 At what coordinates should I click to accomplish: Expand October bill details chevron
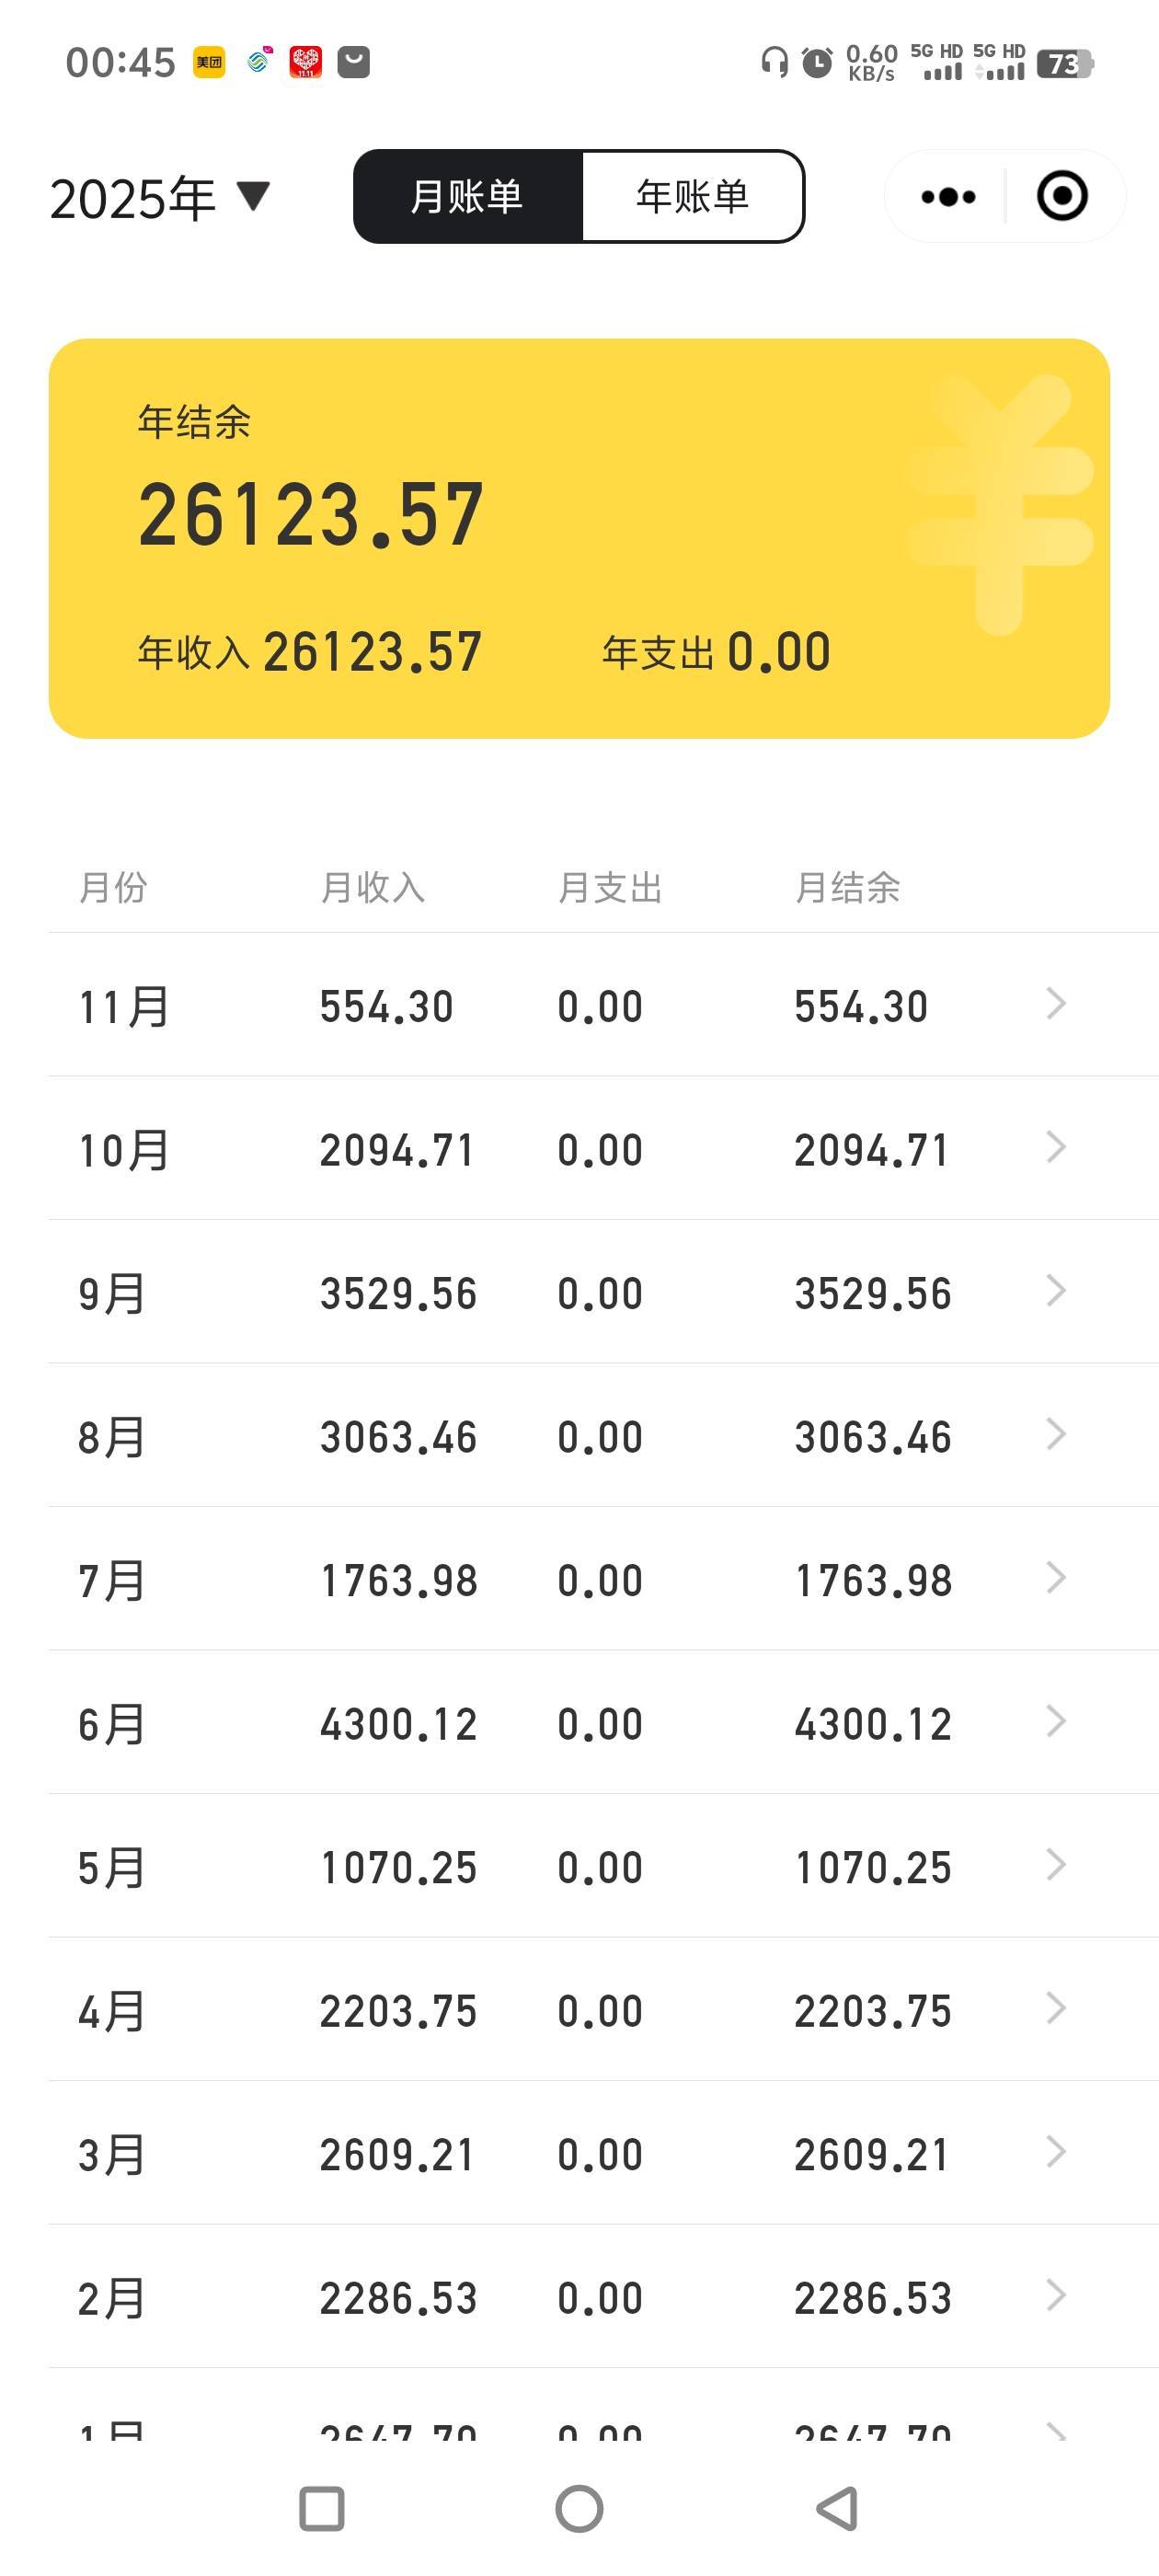coord(1055,1147)
